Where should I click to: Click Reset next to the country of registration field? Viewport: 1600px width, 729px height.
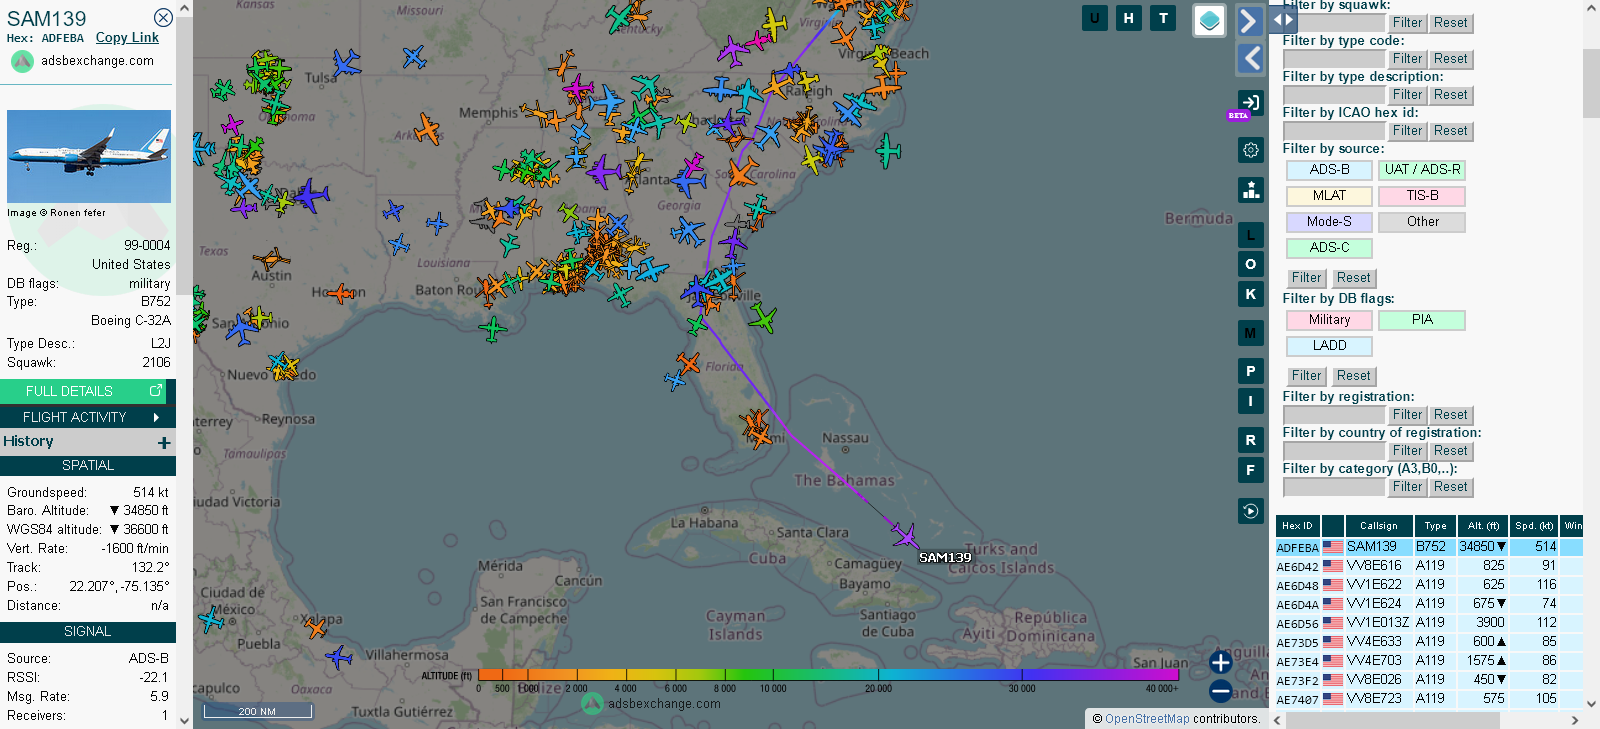[1450, 451]
